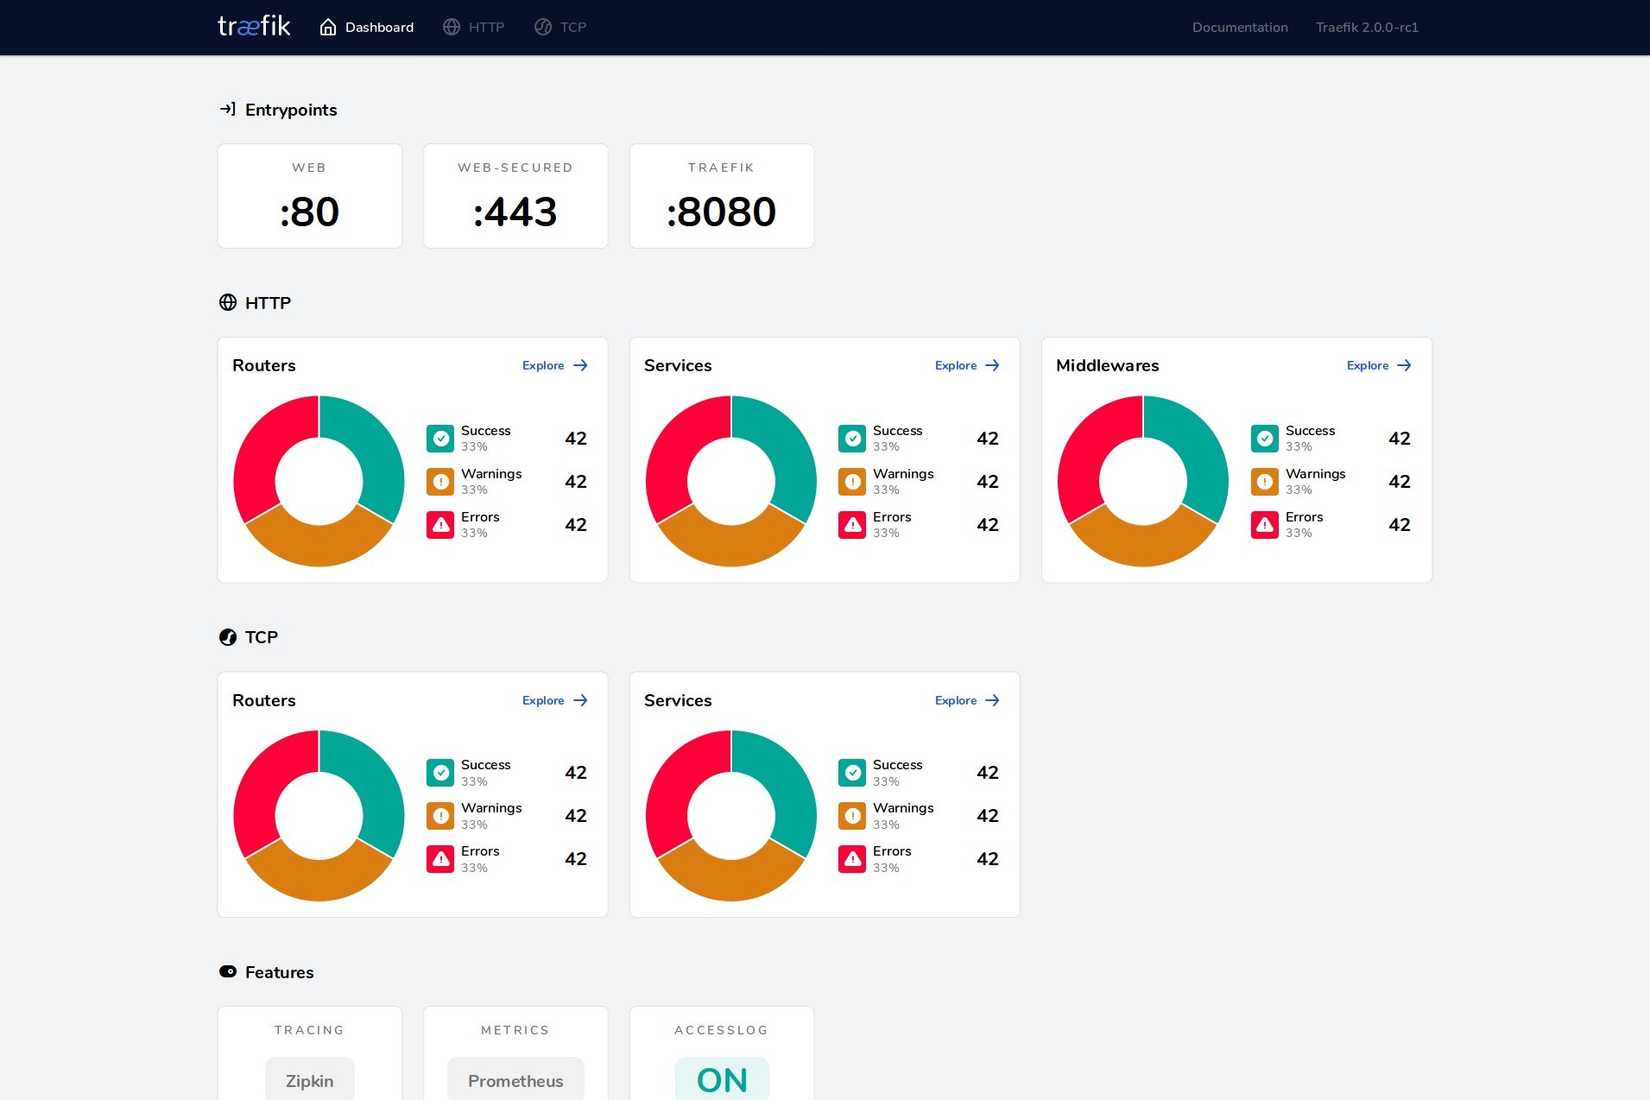Click the house icon beside Dashboard
The image size is (1650, 1100).
[328, 27]
